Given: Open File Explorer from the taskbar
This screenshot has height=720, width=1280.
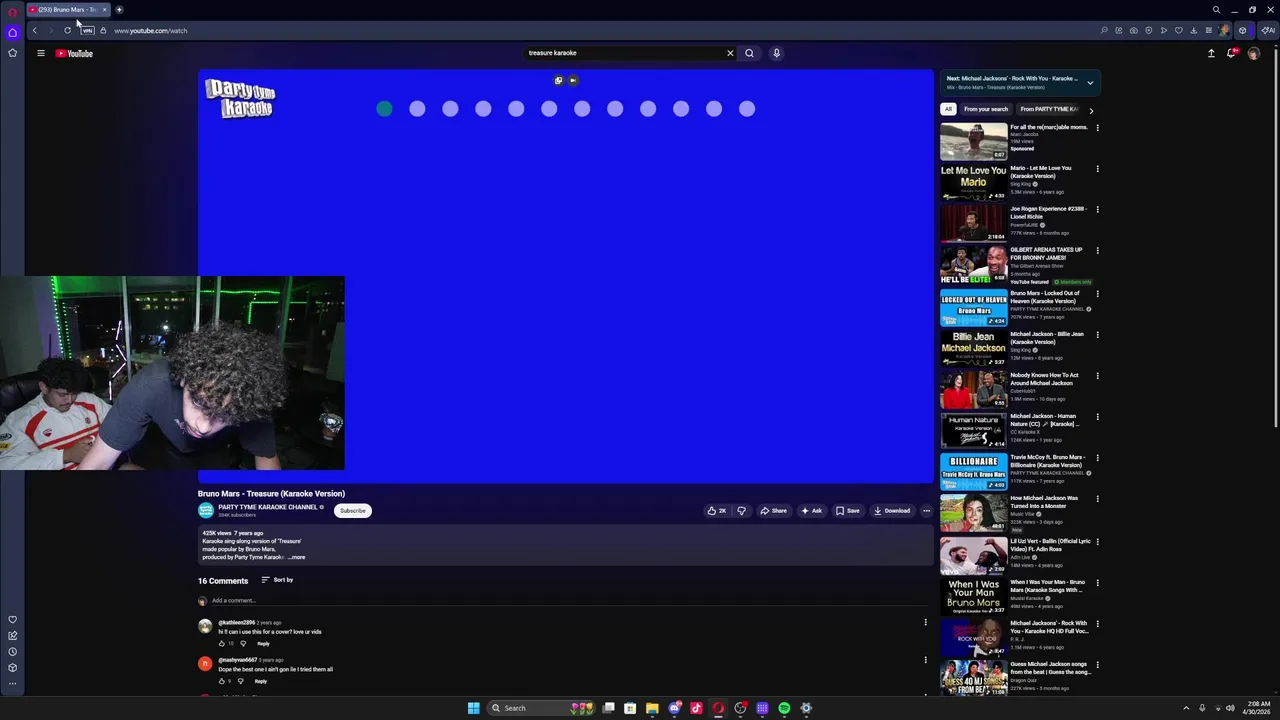Looking at the screenshot, I should click(x=652, y=708).
